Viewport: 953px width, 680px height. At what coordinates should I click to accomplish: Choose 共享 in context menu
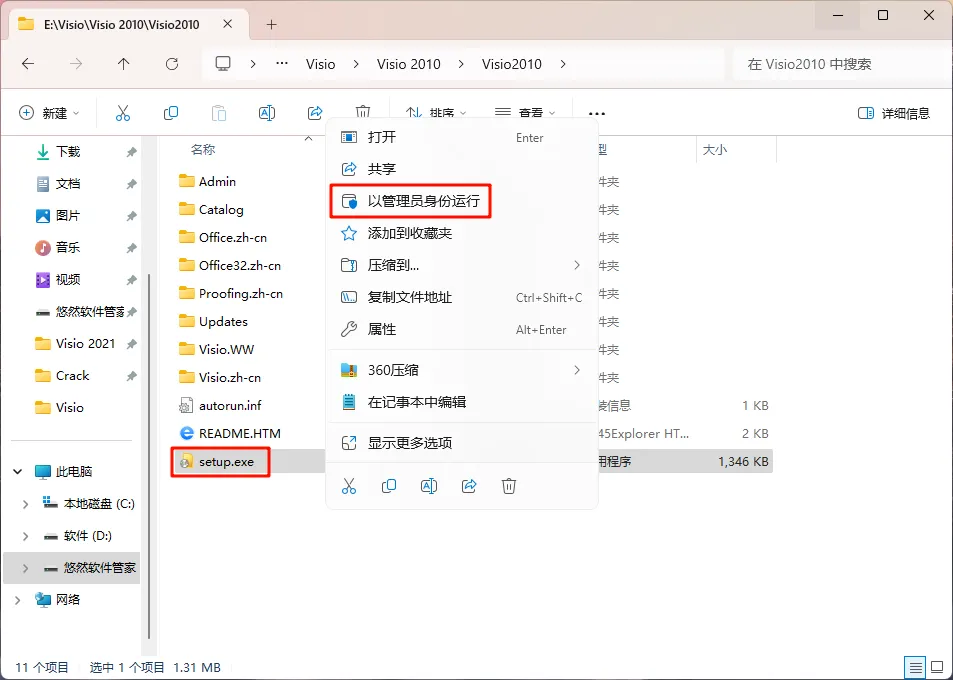pyautogui.click(x=462, y=169)
